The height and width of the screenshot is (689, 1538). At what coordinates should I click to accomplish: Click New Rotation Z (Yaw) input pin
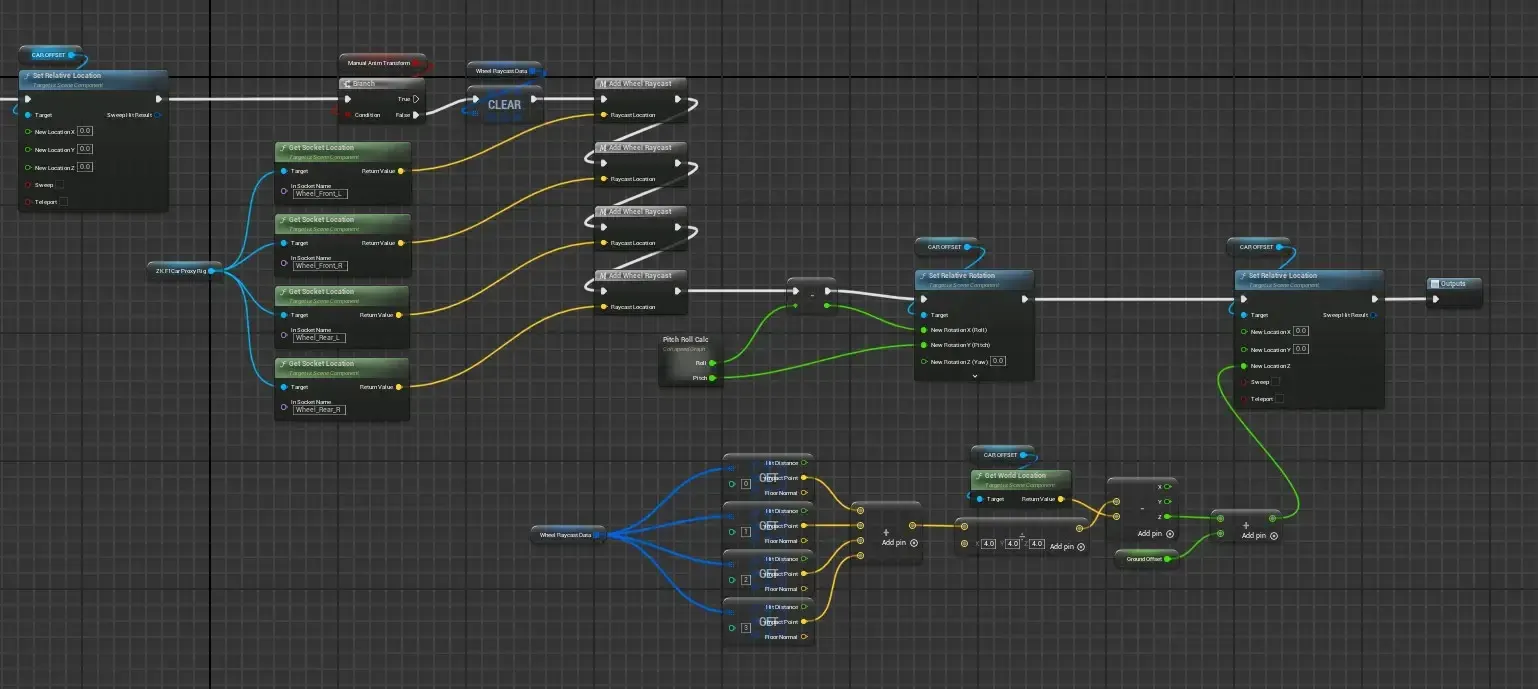pos(924,361)
